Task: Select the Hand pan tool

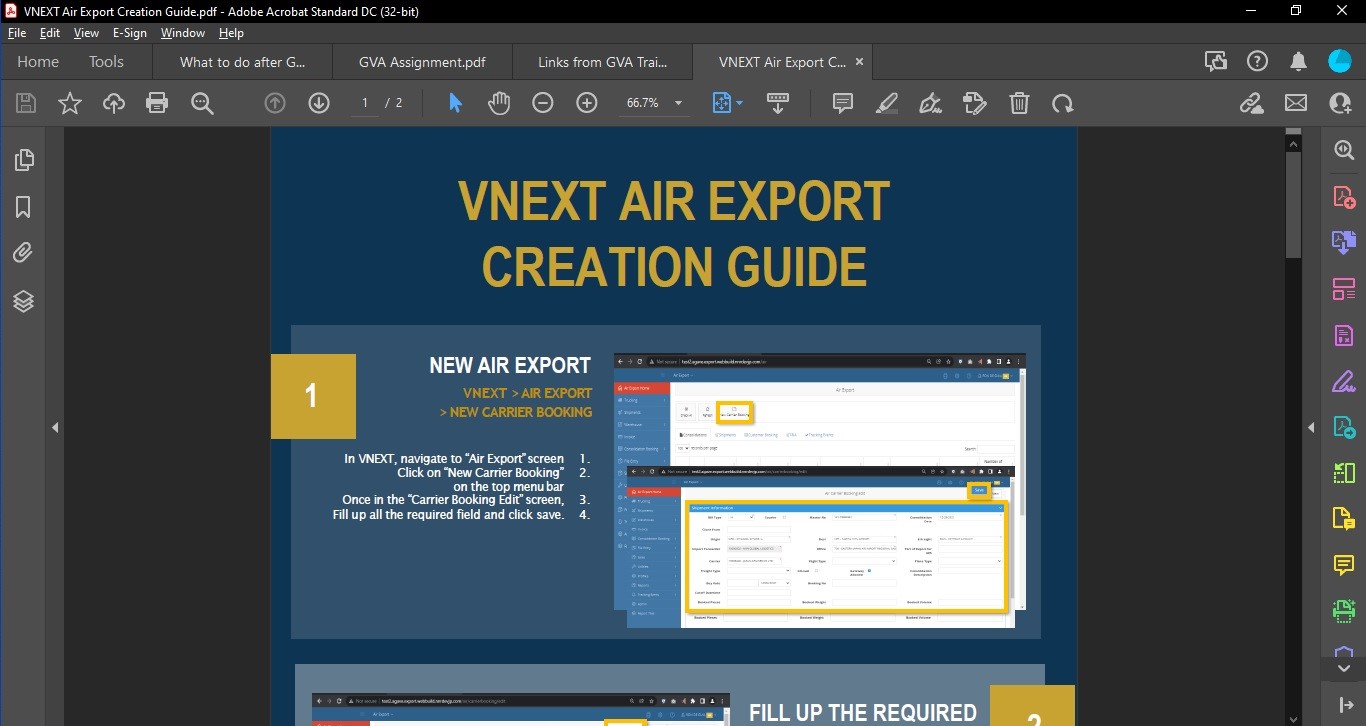Action: tap(498, 103)
